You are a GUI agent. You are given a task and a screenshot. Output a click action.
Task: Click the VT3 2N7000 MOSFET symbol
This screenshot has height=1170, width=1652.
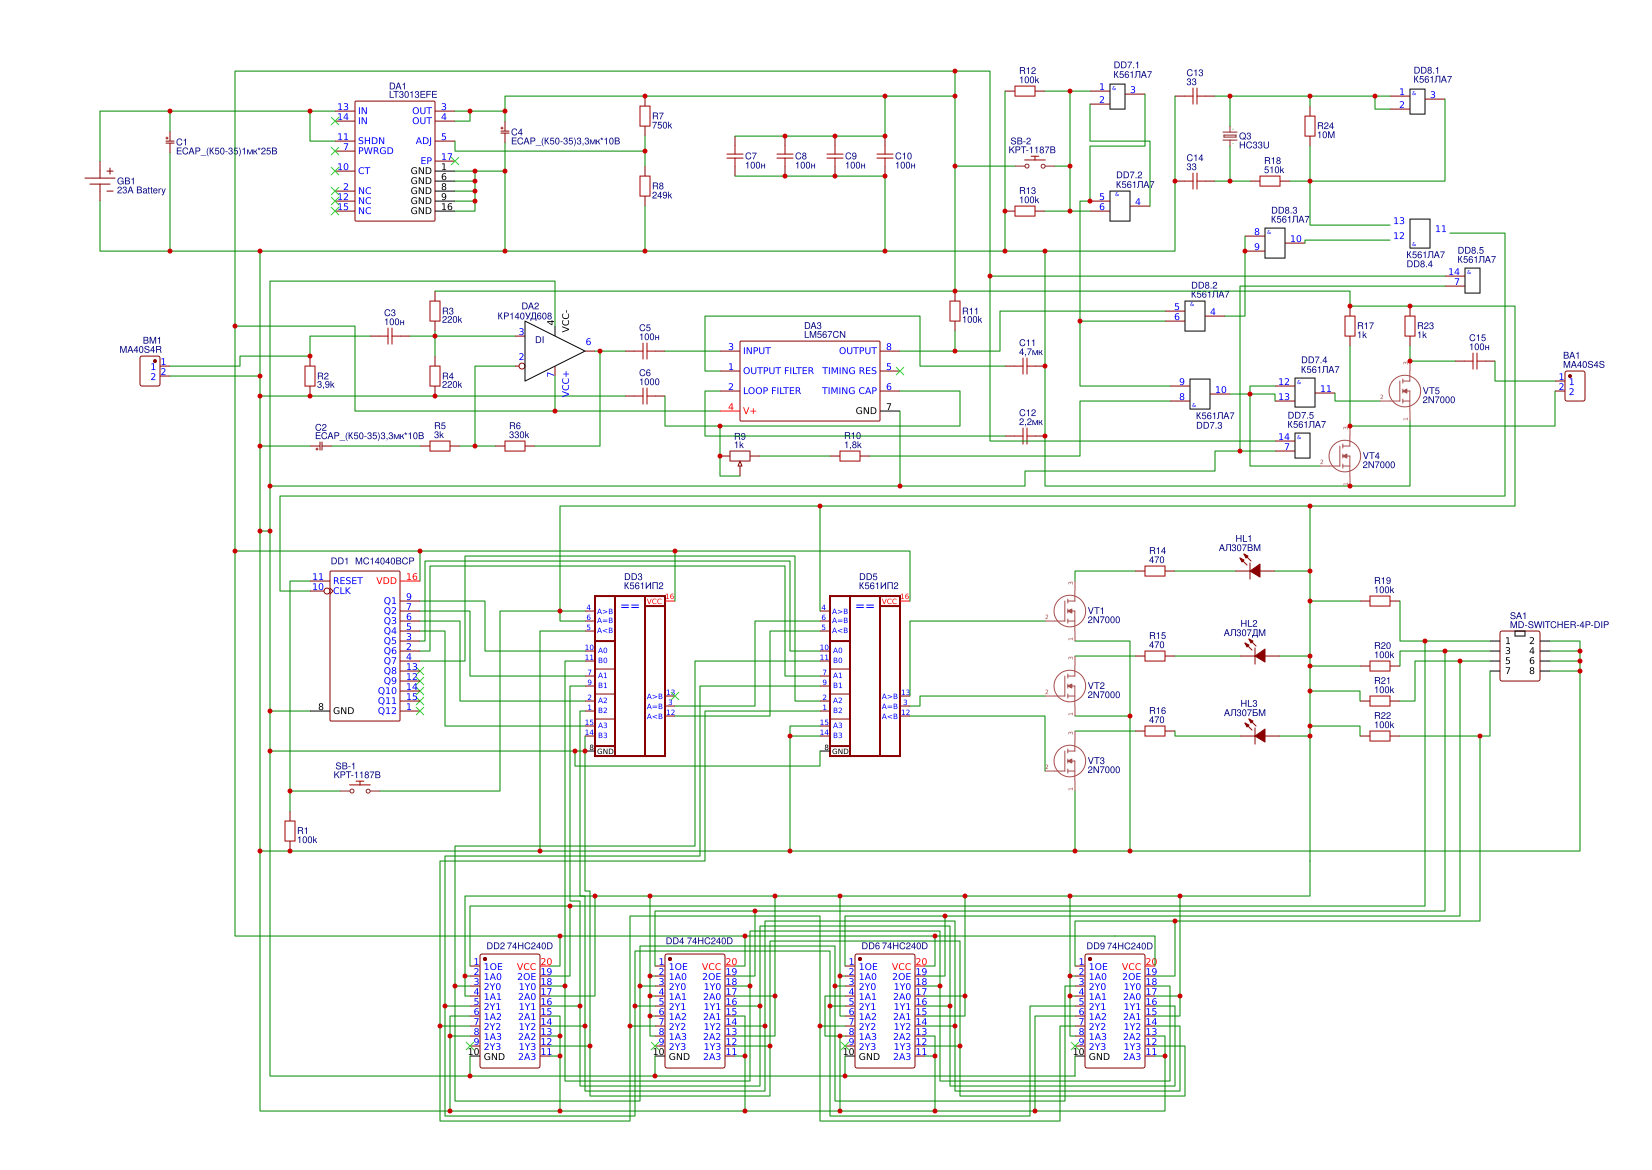pyautogui.click(x=1070, y=761)
